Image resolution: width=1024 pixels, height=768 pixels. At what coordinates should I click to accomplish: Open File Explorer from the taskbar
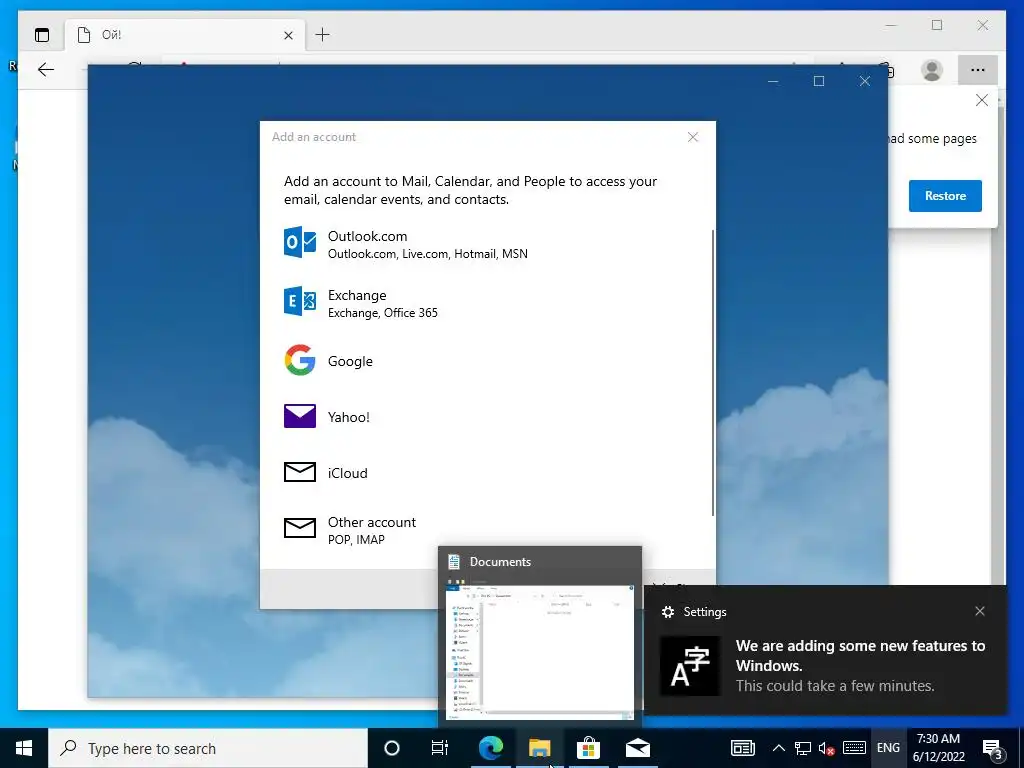click(539, 748)
